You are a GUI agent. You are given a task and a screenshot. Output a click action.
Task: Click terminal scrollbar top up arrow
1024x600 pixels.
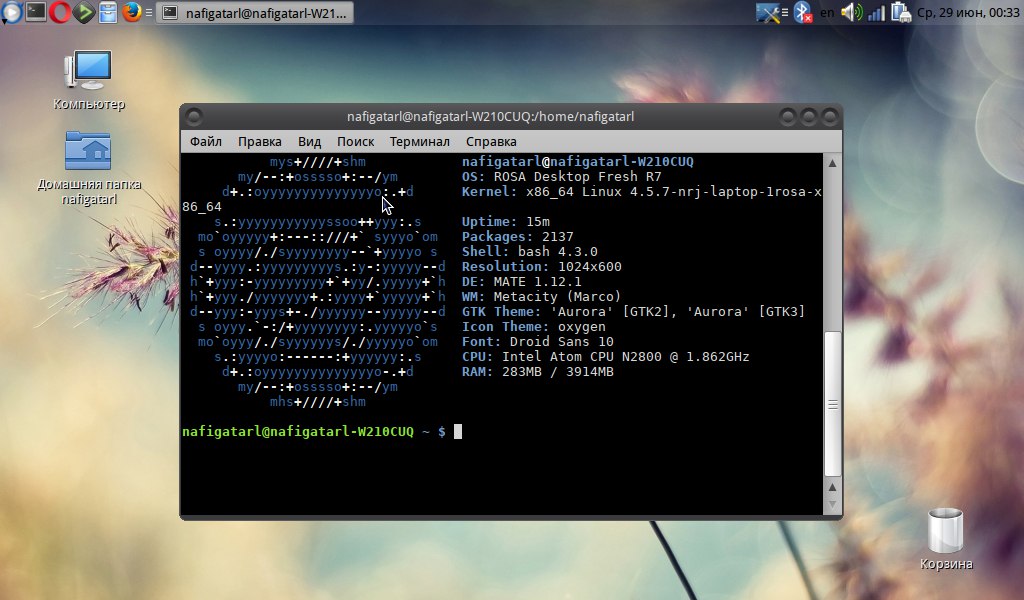tap(832, 163)
